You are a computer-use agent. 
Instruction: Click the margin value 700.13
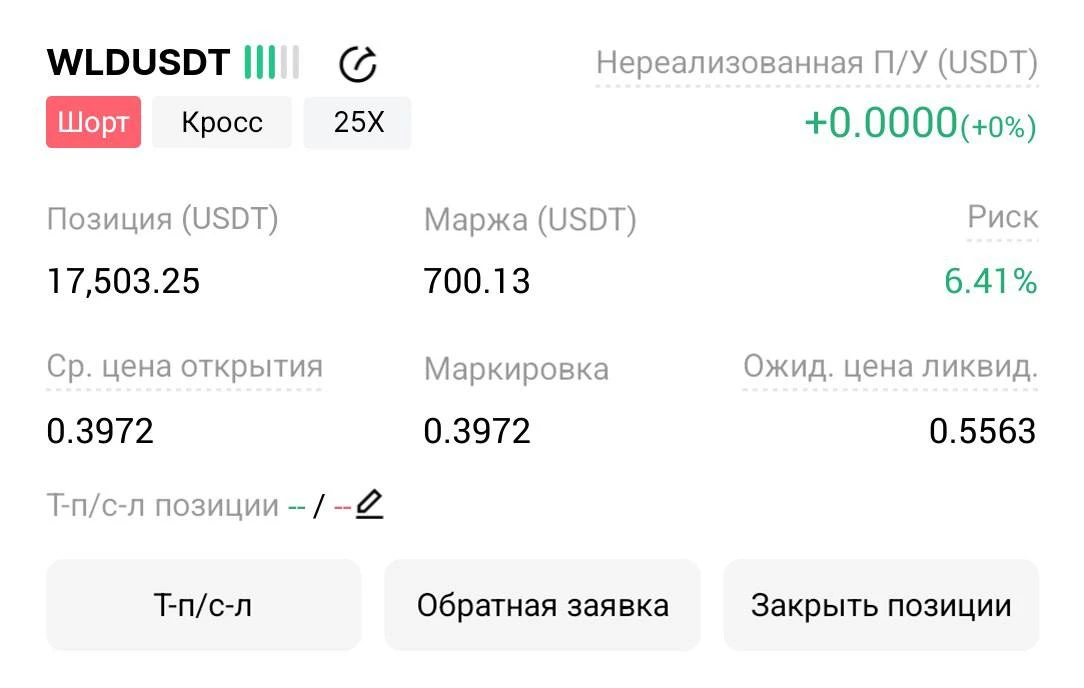coord(476,281)
